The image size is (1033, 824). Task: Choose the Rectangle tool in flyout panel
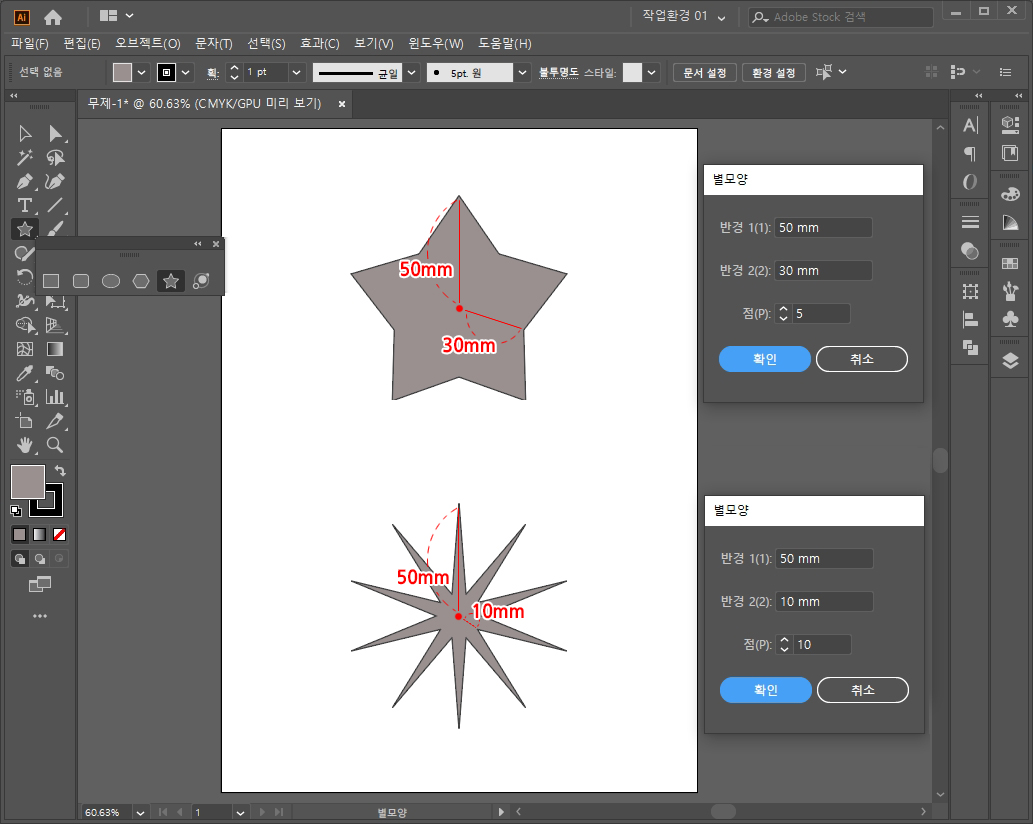point(51,281)
